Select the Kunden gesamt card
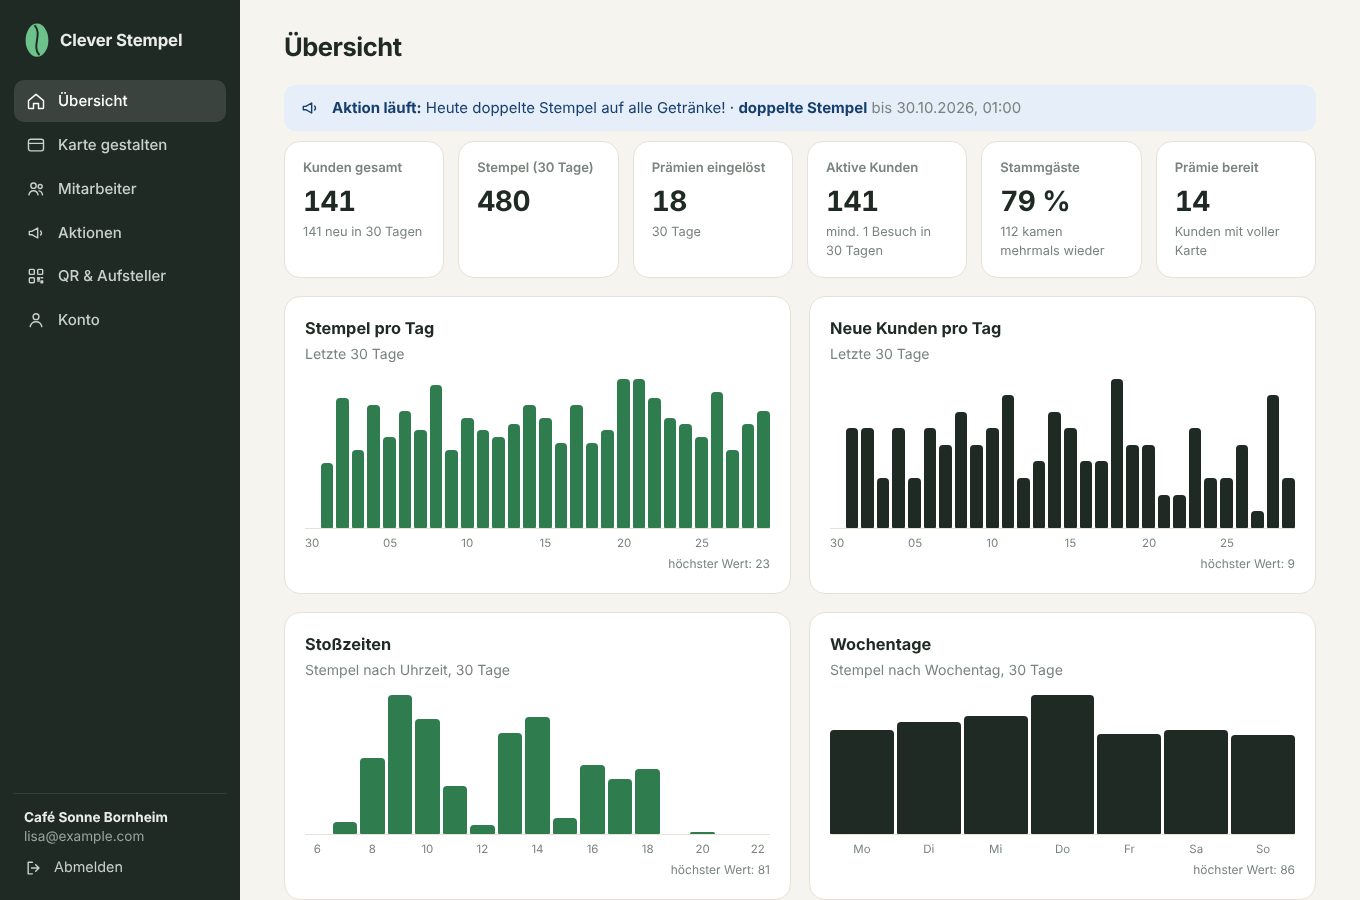 [x=364, y=209]
